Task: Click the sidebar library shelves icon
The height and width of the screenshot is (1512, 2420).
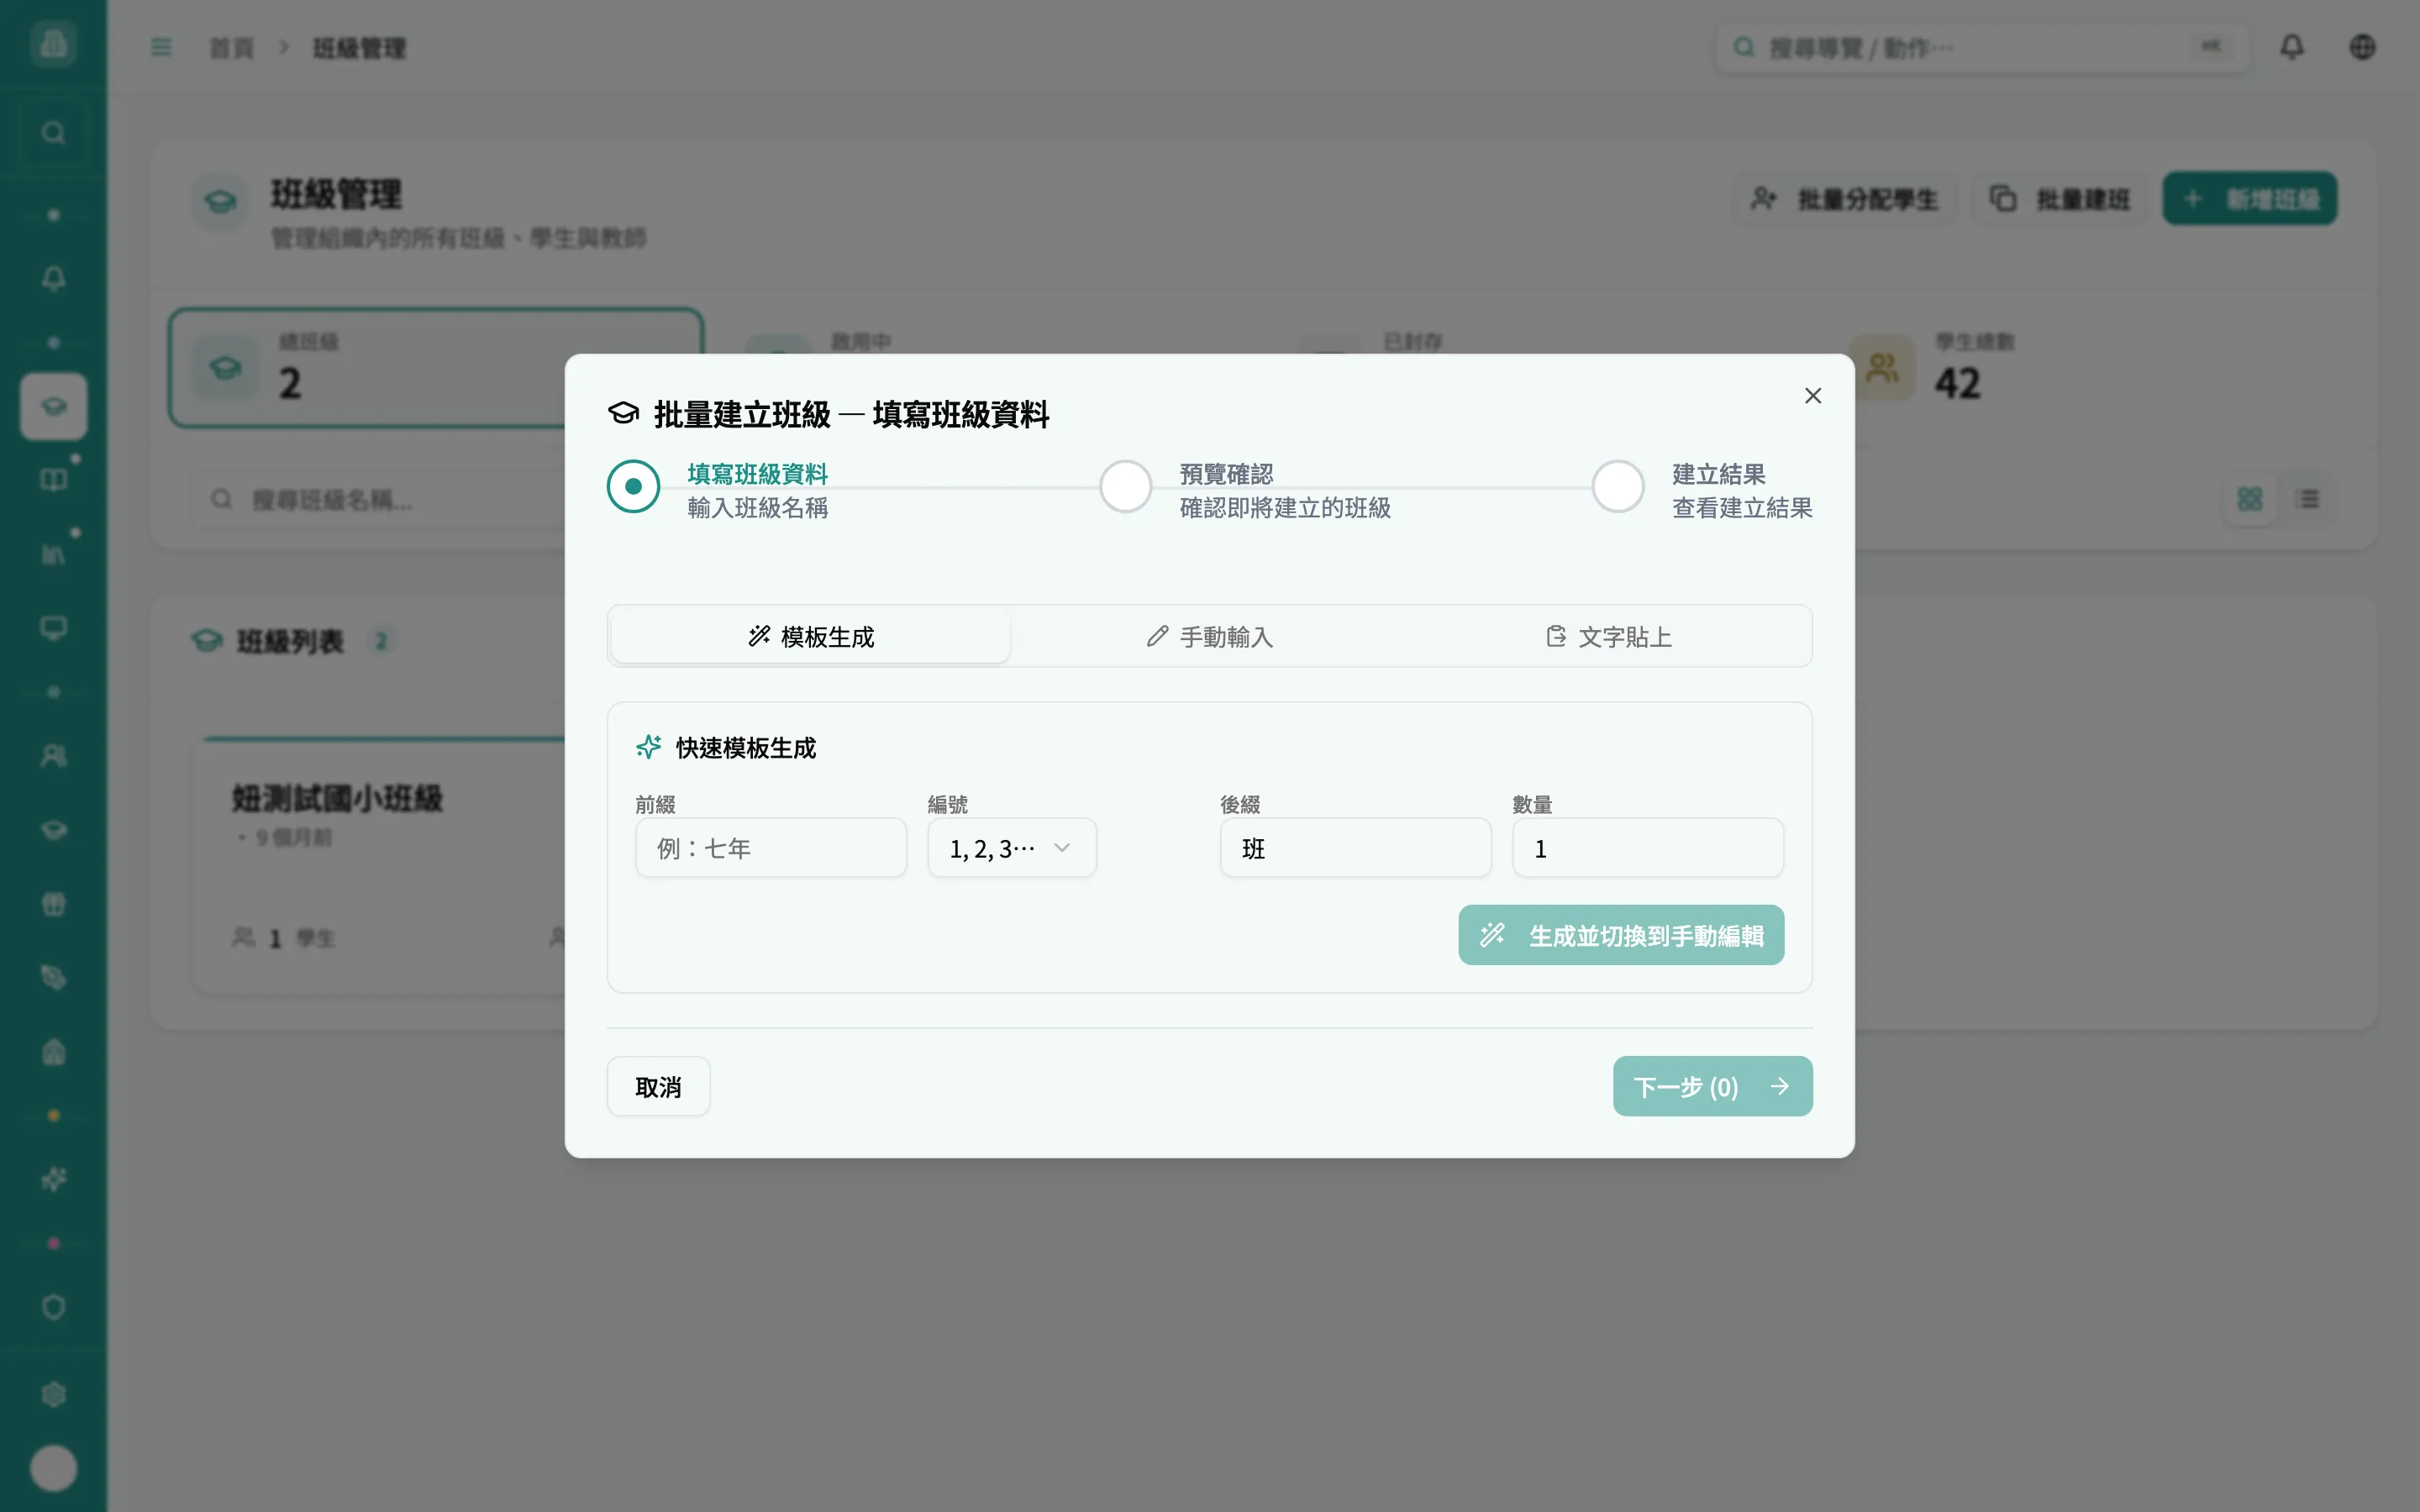Action: click(x=53, y=554)
